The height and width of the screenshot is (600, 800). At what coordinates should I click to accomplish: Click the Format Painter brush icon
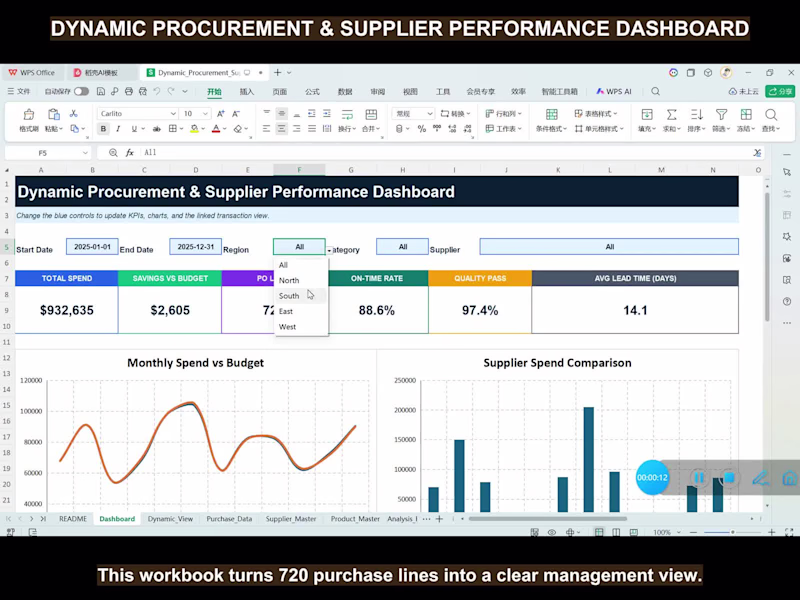click(x=29, y=114)
